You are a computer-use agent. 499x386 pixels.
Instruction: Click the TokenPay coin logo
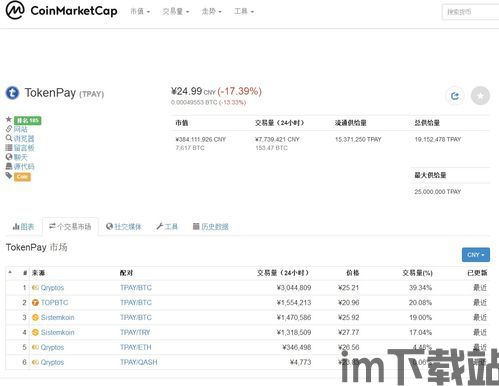click(13, 93)
